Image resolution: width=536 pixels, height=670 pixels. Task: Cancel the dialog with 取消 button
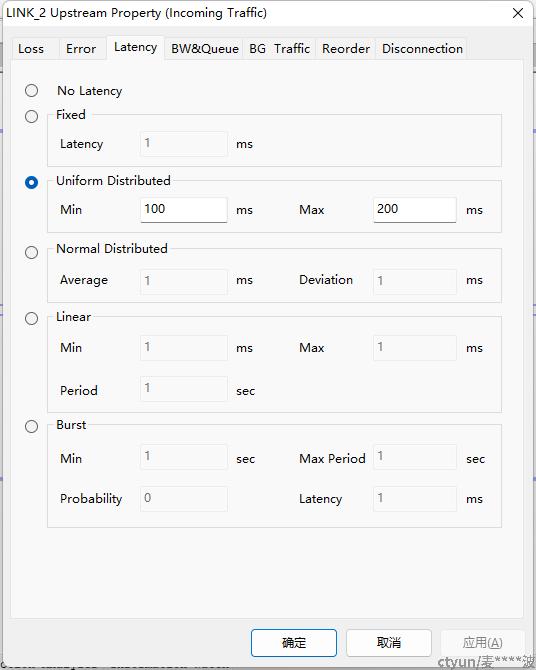[389, 643]
